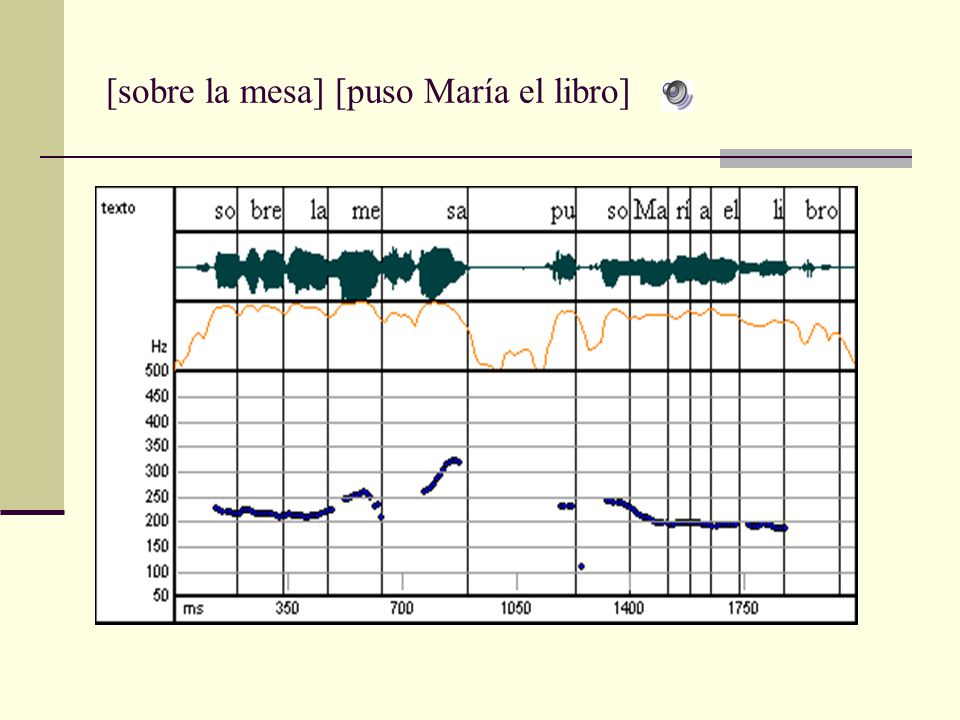Play the audio speaker icon
The width and height of the screenshot is (960, 720).
coord(677,95)
